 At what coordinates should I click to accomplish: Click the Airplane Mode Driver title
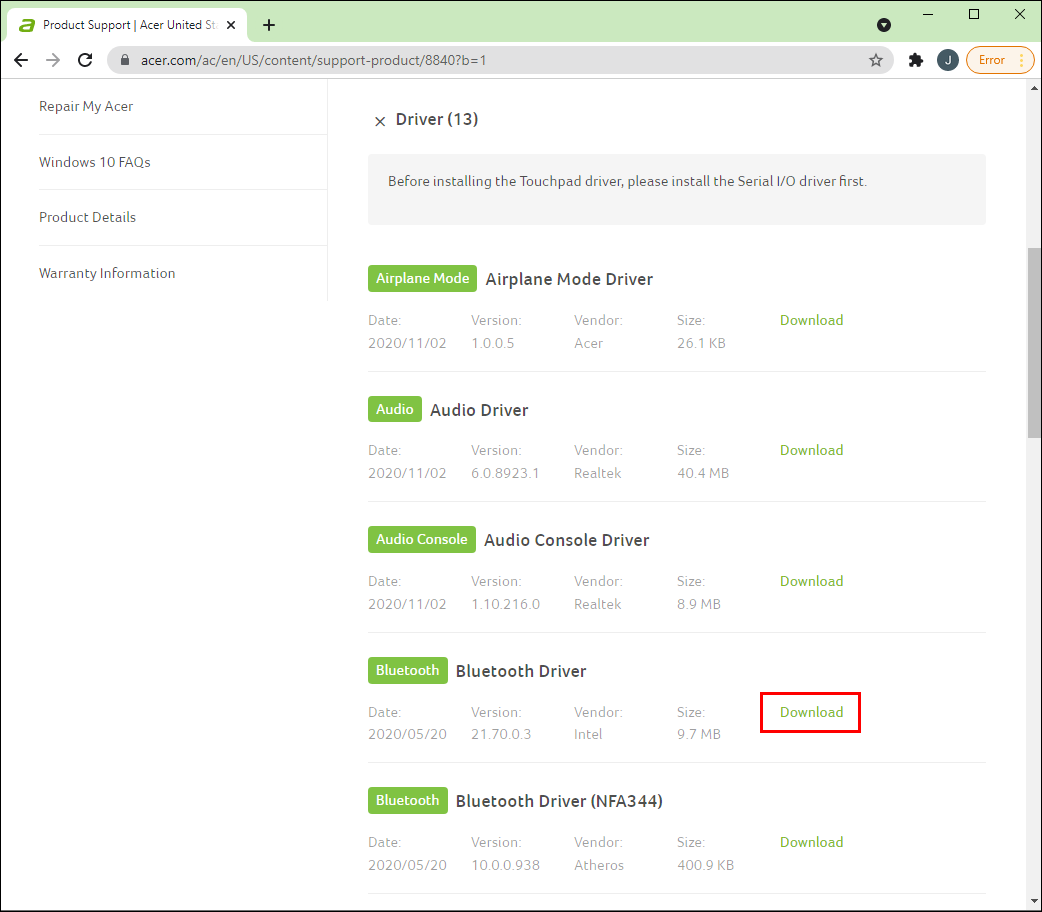[x=570, y=279]
